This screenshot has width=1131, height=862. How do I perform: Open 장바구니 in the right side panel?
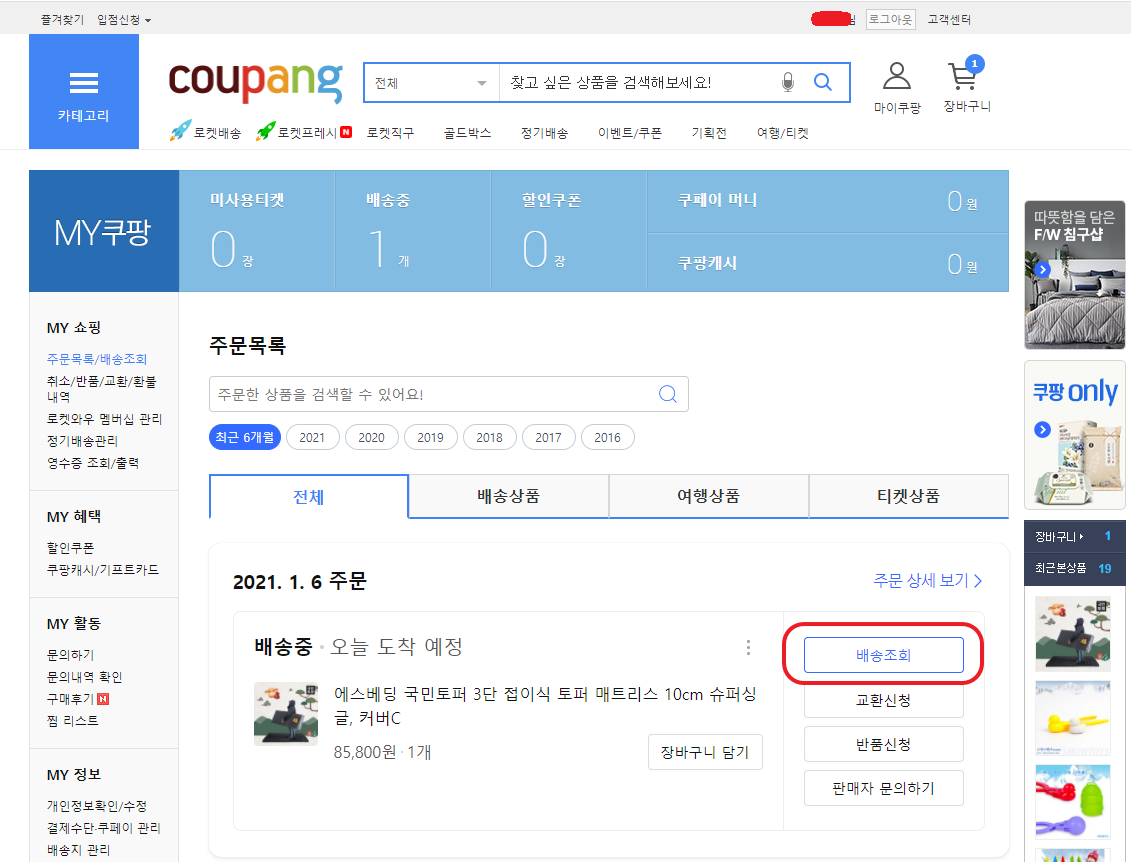click(x=1074, y=536)
